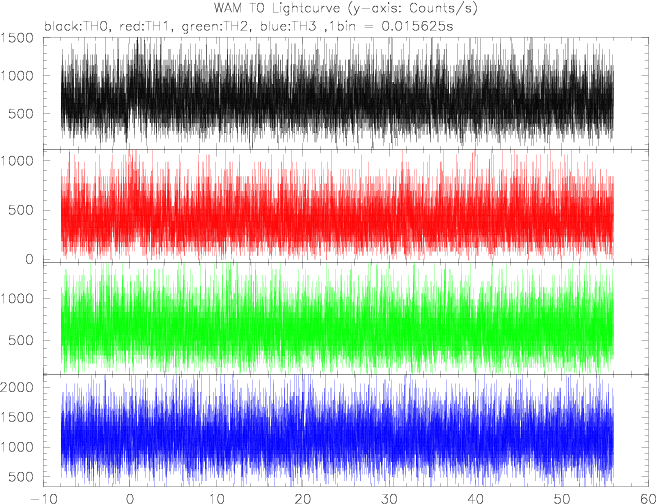Click the '1bin = 0.015625s' label
Image resolution: width=657 pixels, height=504 pixels.
point(393,26)
